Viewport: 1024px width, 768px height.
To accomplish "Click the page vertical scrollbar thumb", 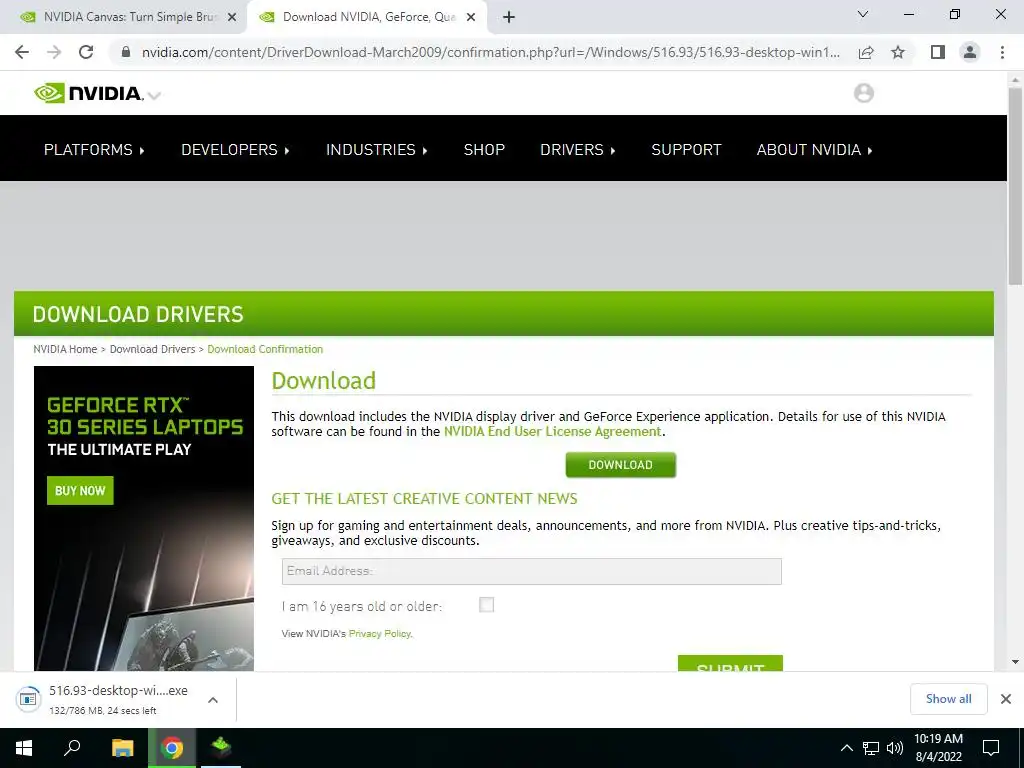I will tap(1015, 186).
